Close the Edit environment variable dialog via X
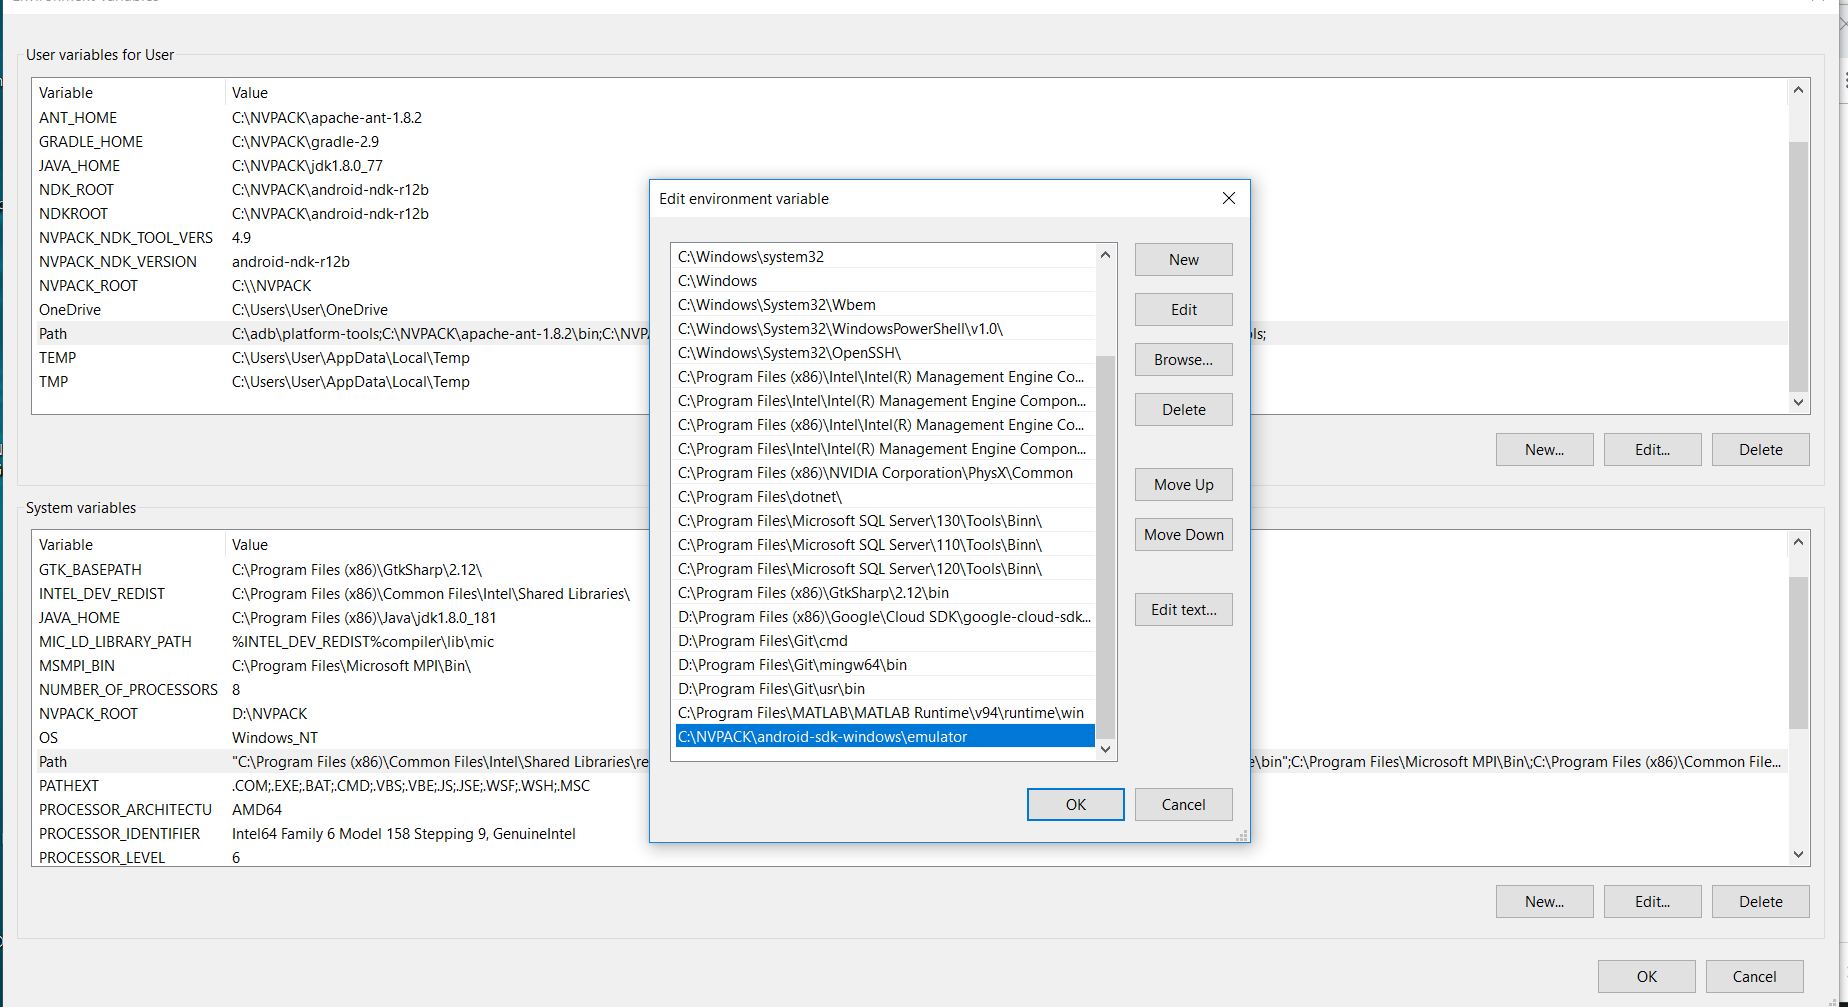1848x1007 pixels. [1228, 198]
